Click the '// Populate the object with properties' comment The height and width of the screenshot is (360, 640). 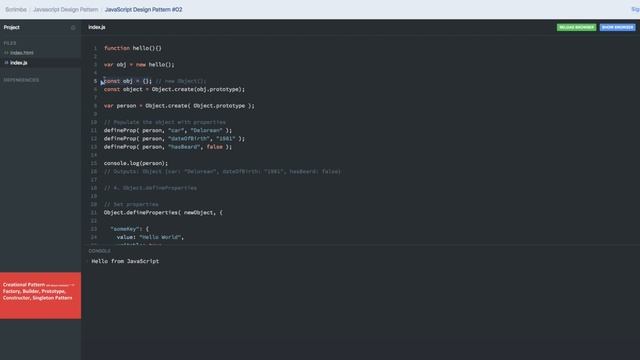tap(165, 122)
